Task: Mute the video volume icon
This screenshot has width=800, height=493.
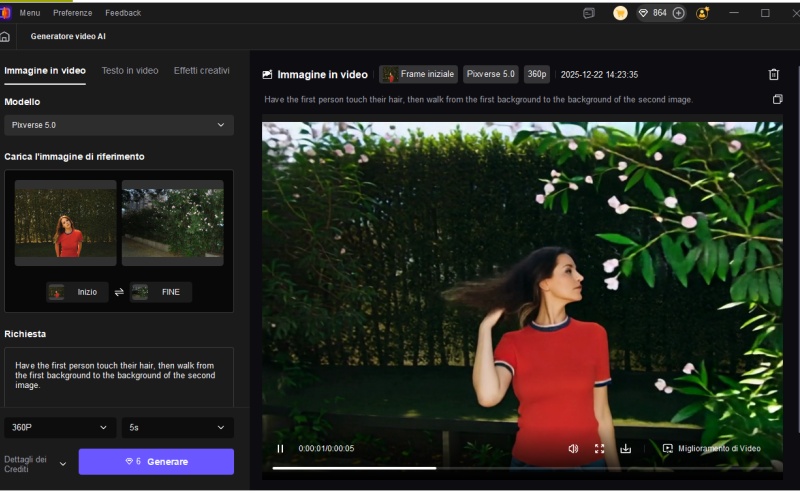Action: 573,449
